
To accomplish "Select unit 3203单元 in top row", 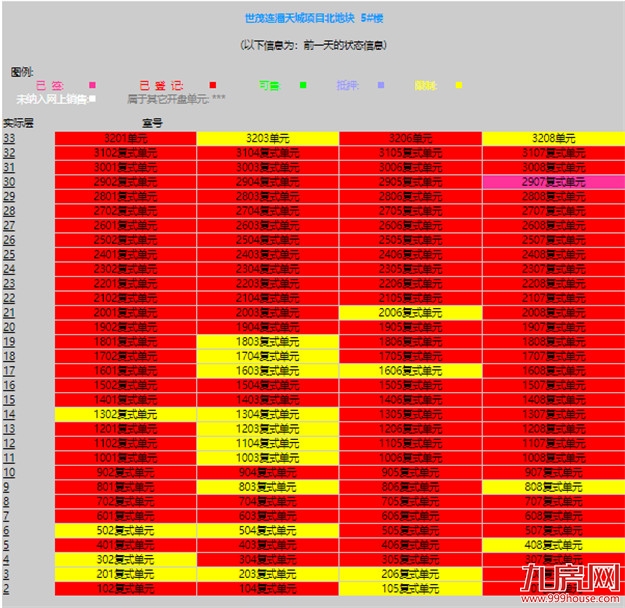I will tap(268, 138).
